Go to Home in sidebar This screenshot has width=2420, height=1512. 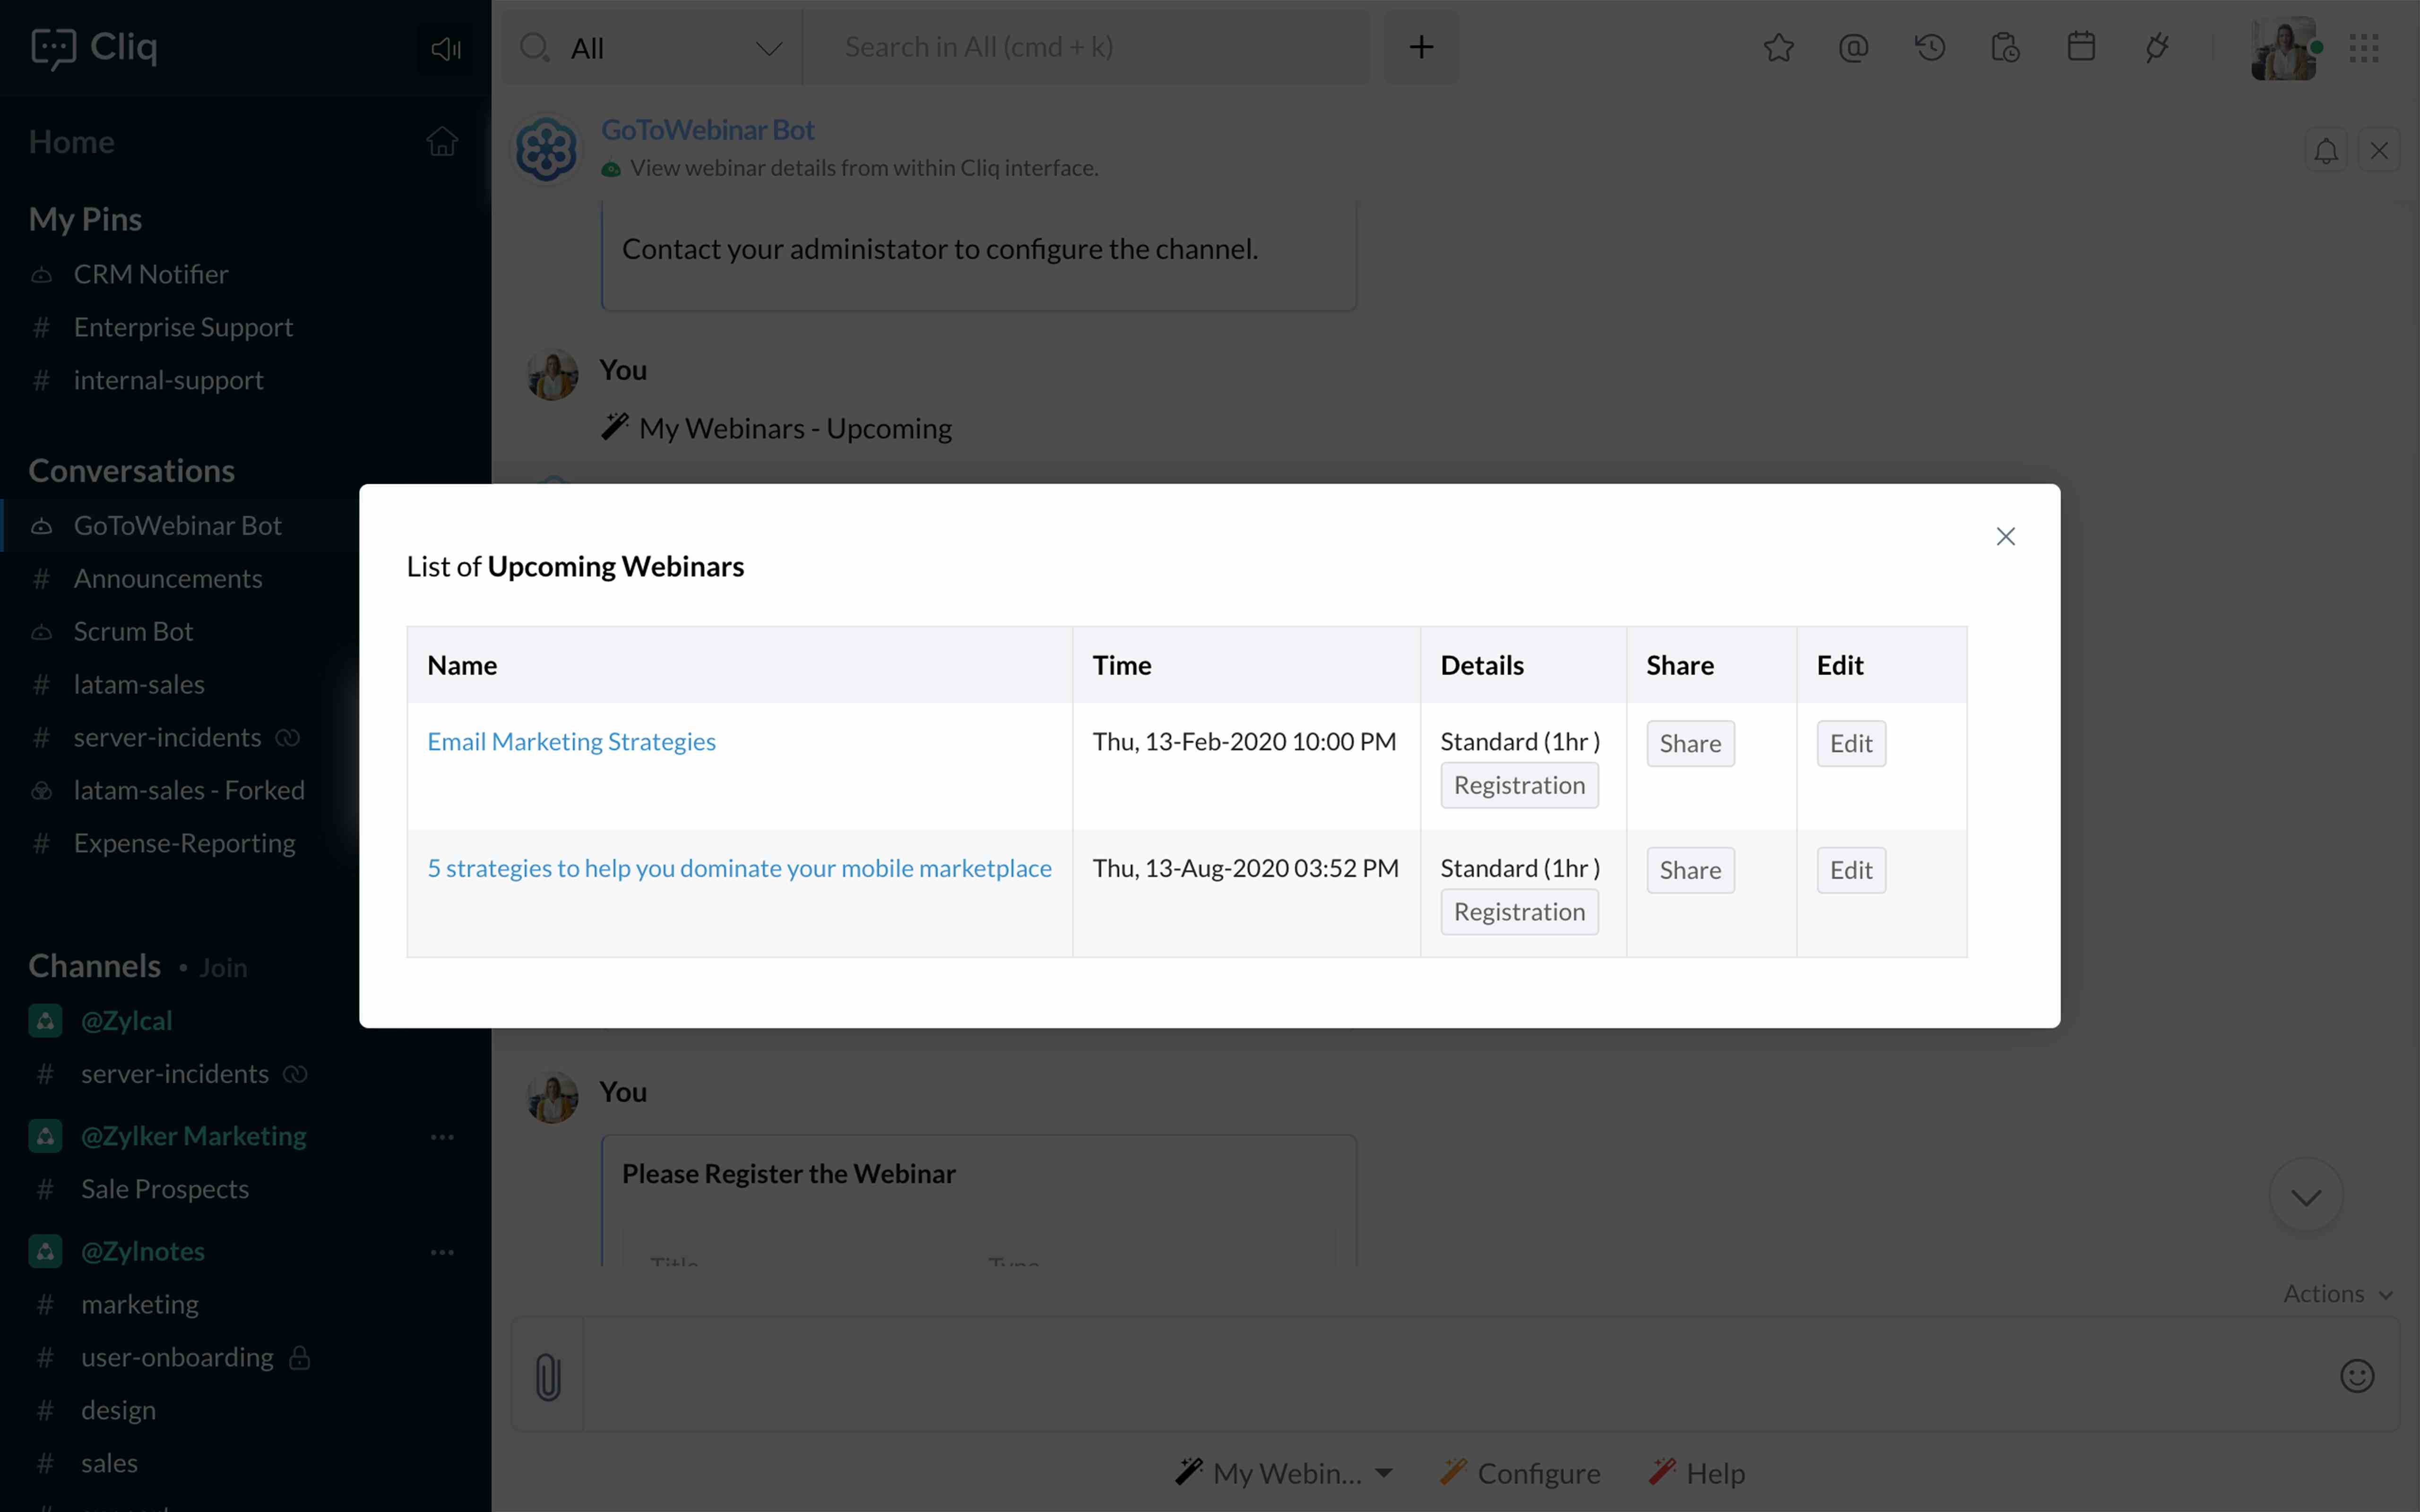(x=71, y=142)
